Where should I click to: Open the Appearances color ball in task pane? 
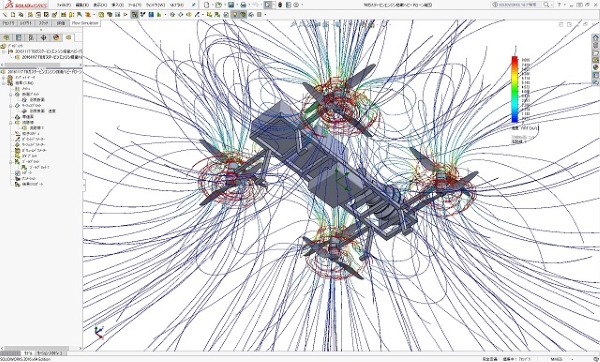point(595,67)
